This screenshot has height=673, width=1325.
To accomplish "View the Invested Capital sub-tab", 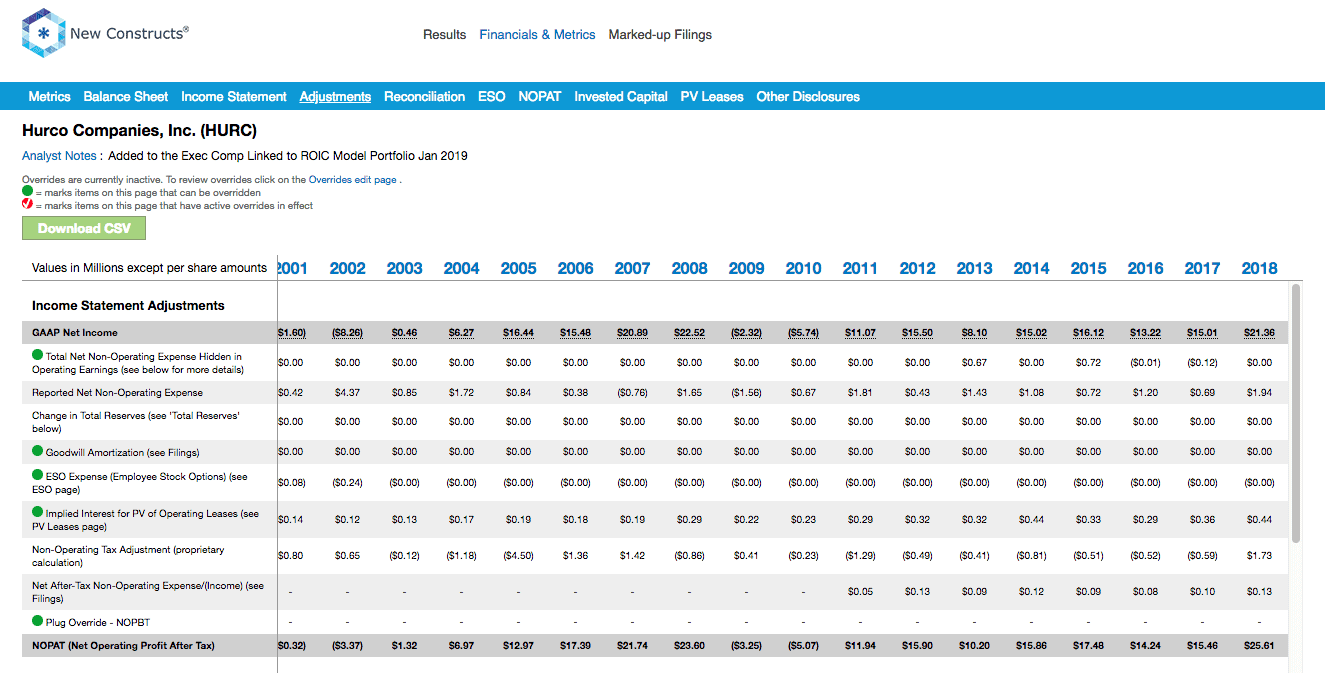I will click(x=621, y=97).
